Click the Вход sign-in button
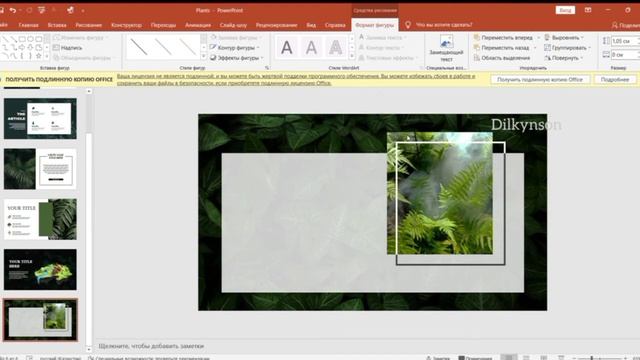Screen dimensions: 640x360 (565, 10)
